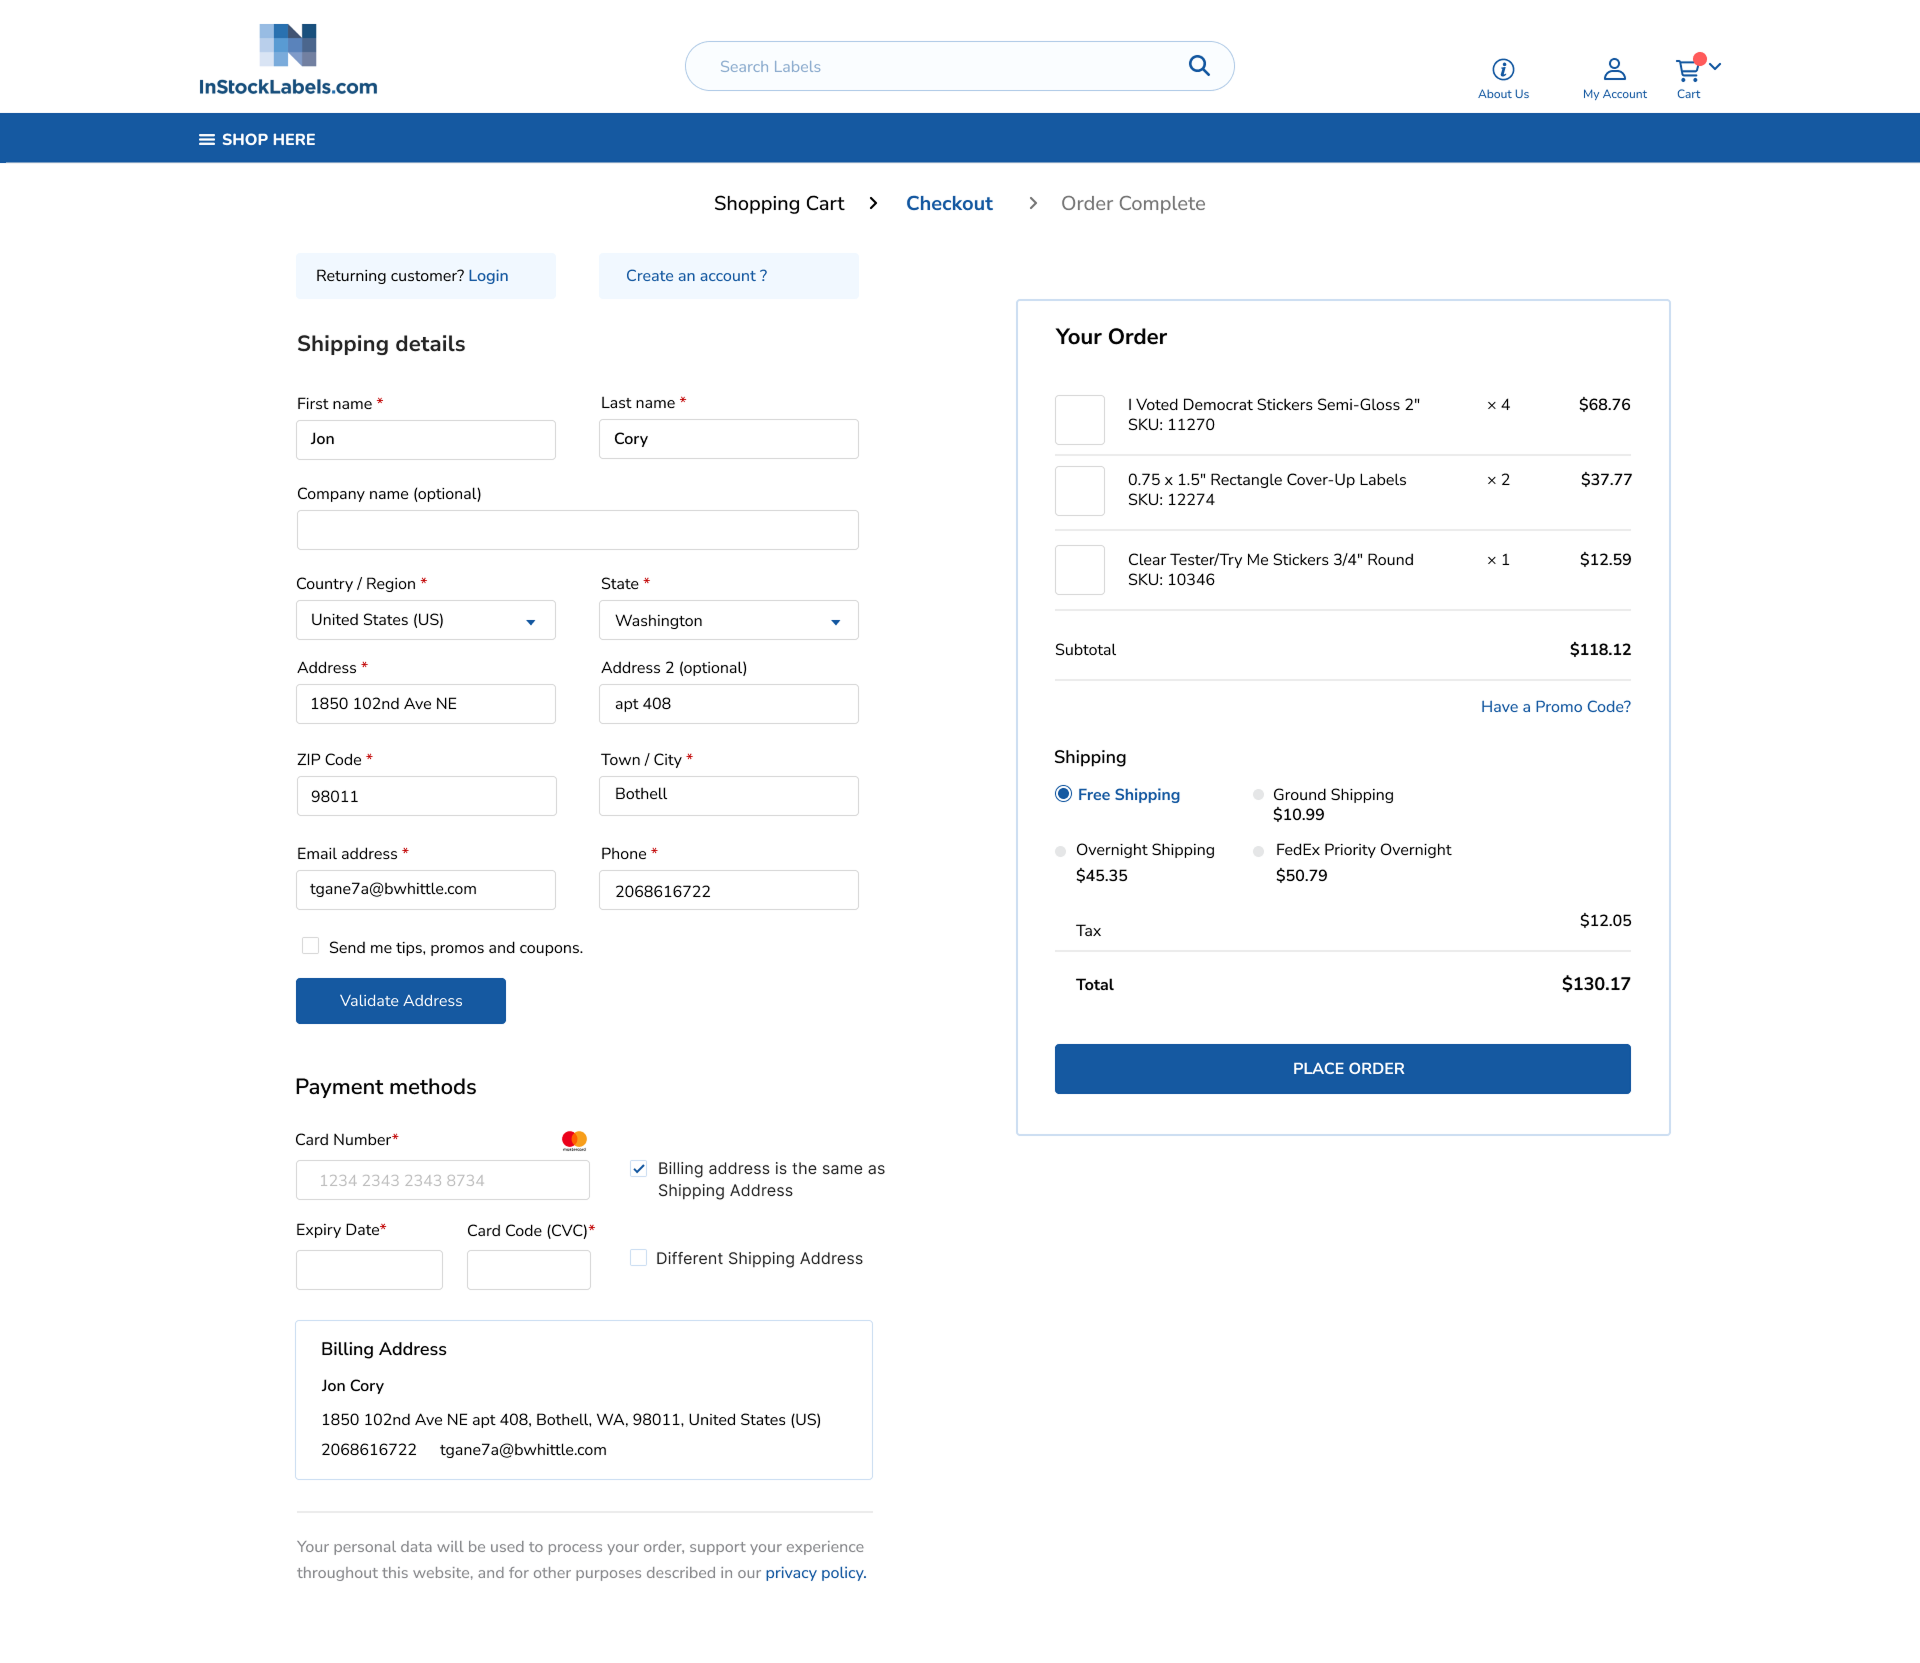Expand the cart dropdown chevron
Image resolution: width=1920 pixels, height=1663 pixels.
pos(1715,66)
